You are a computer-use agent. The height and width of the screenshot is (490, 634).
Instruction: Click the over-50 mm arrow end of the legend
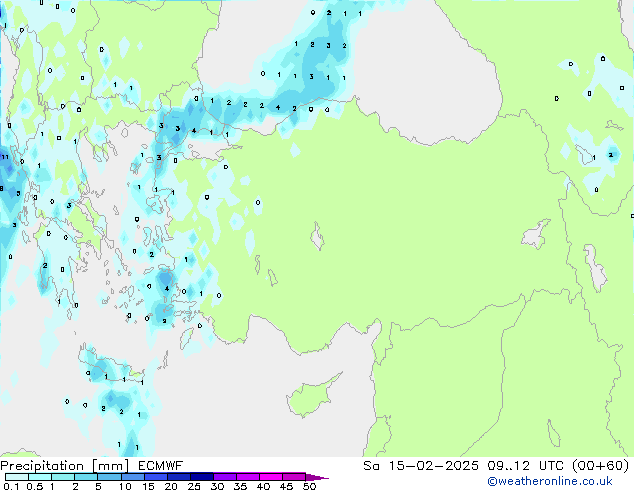317,477
